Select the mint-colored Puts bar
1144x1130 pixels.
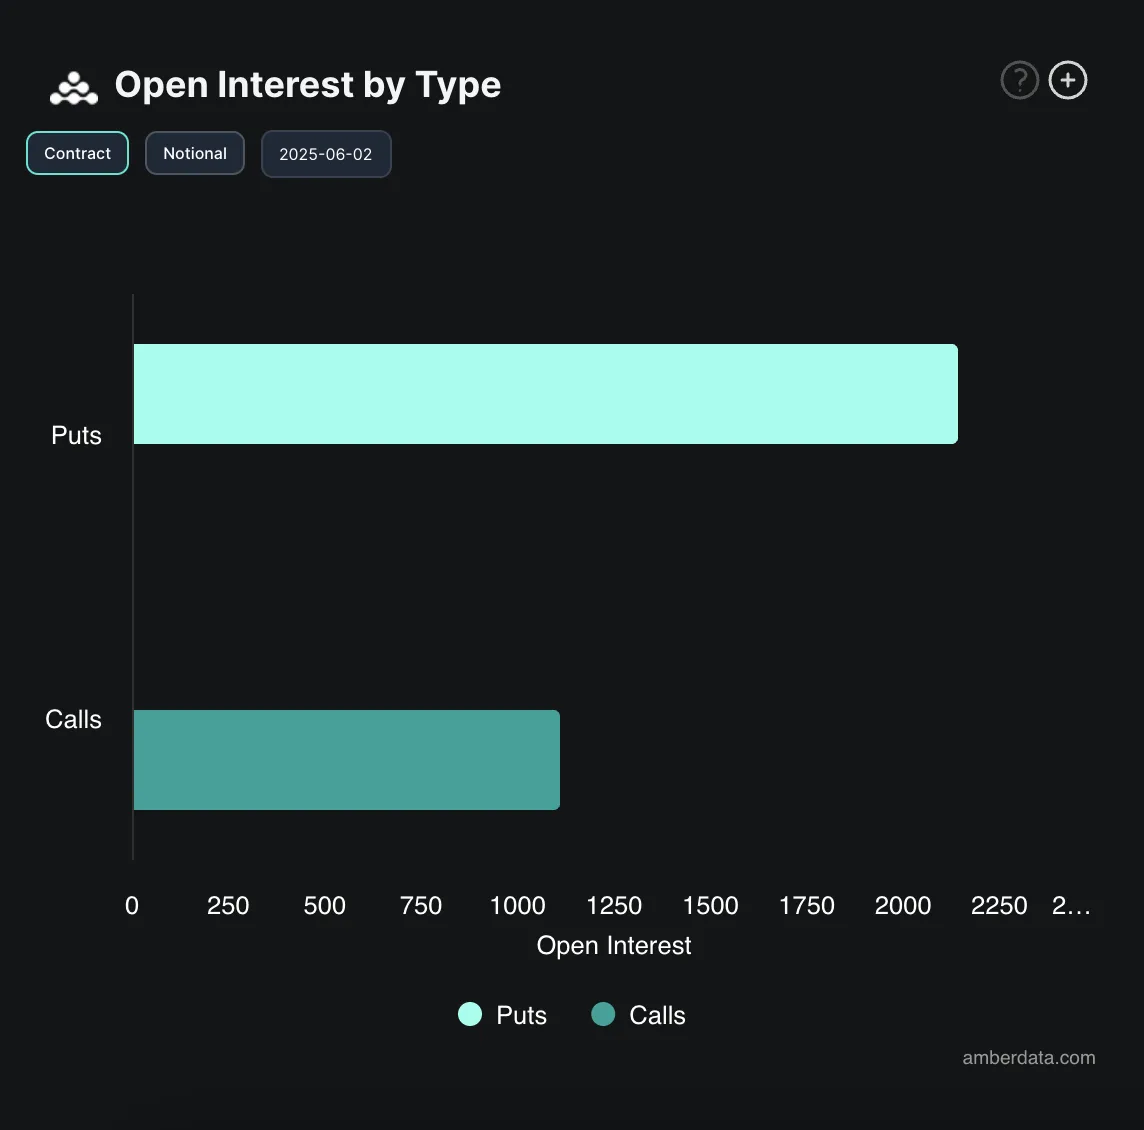tap(545, 393)
